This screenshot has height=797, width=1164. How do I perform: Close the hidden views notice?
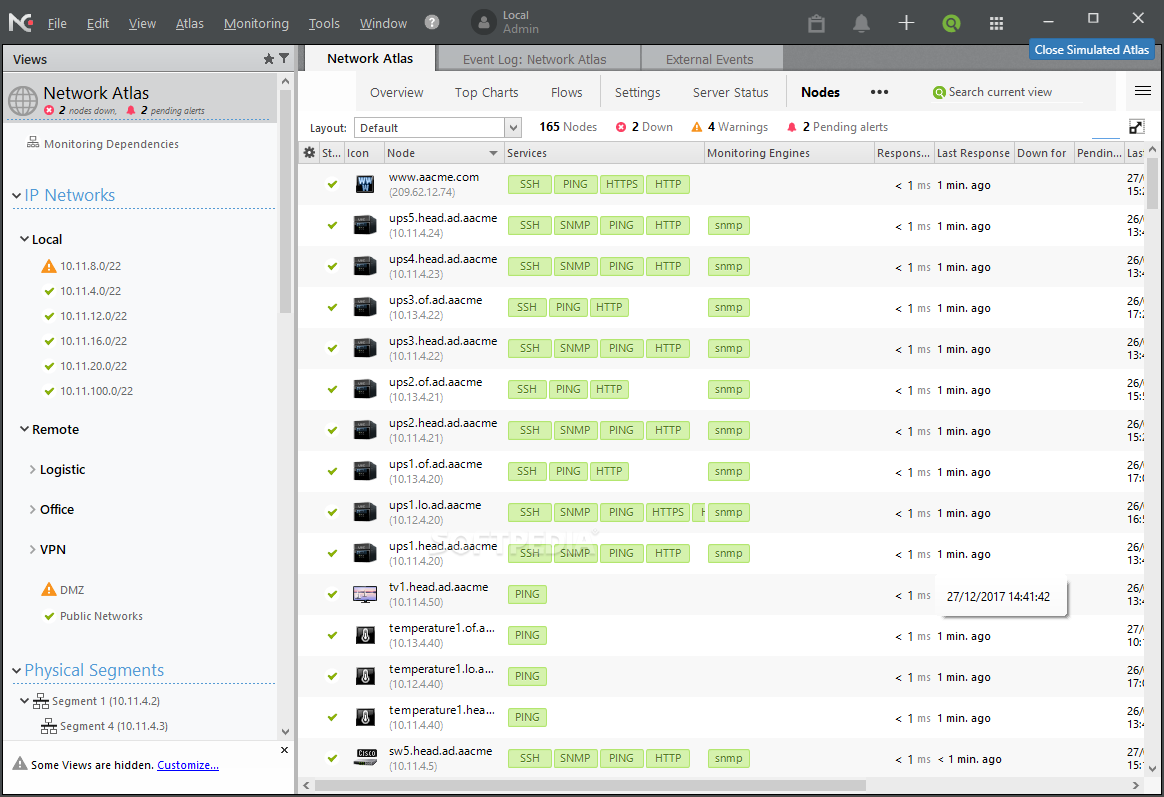(x=284, y=750)
